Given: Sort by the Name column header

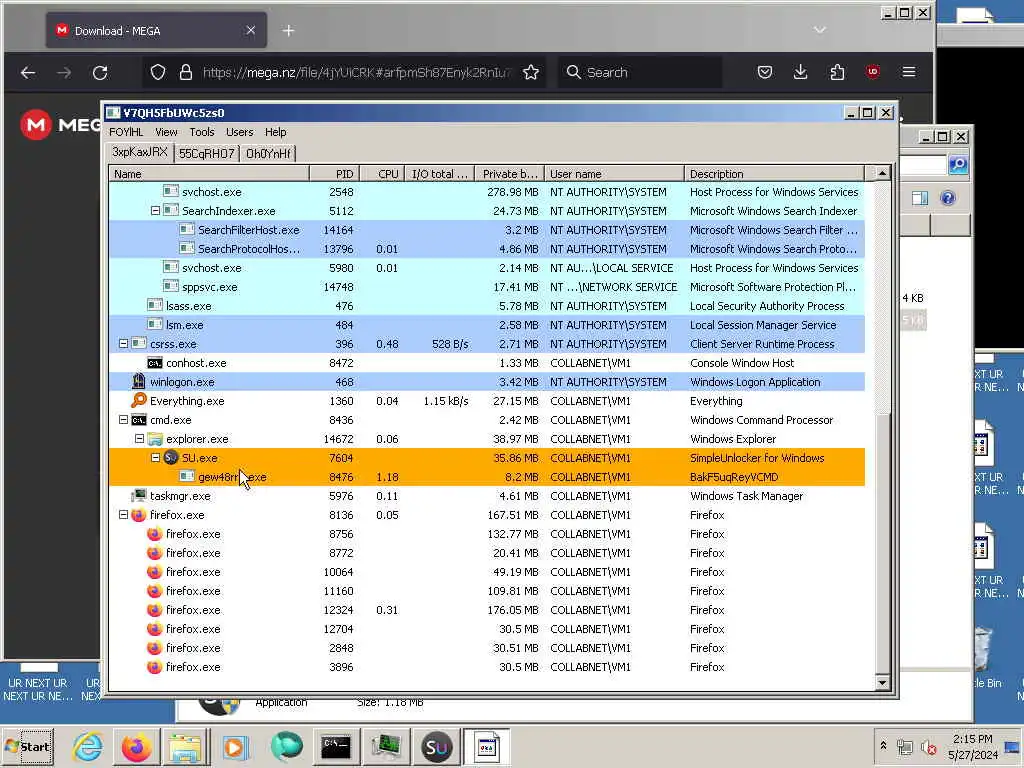Looking at the screenshot, I should click(209, 174).
